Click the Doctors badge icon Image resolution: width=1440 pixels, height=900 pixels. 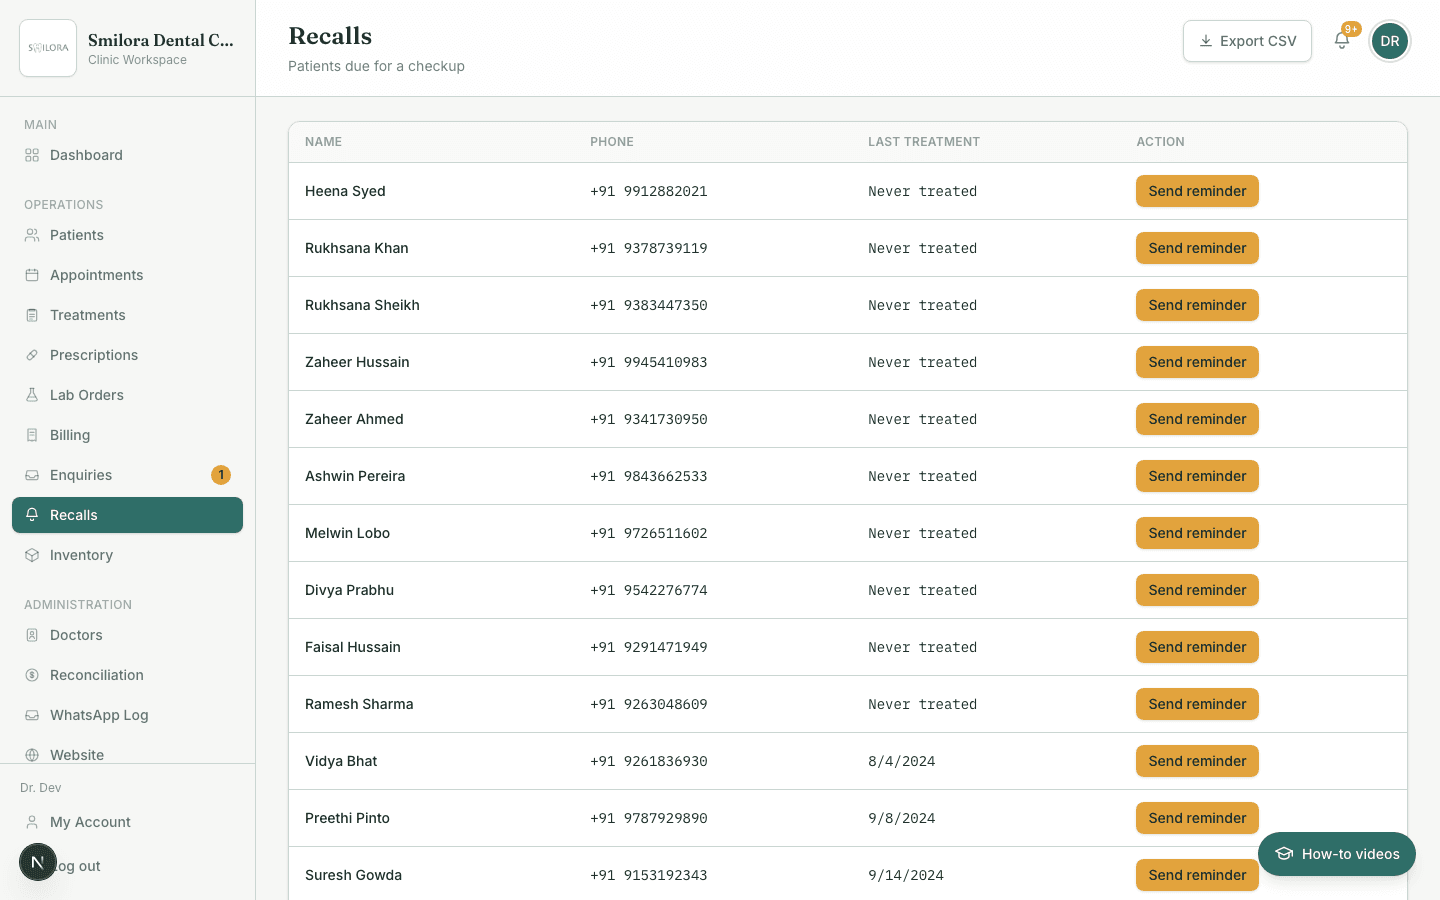click(x=32, y=635)
